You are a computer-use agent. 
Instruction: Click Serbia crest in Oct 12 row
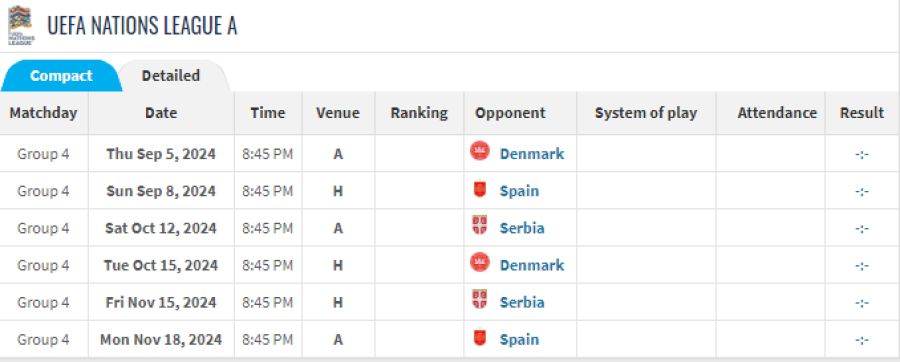click(480, 227)
